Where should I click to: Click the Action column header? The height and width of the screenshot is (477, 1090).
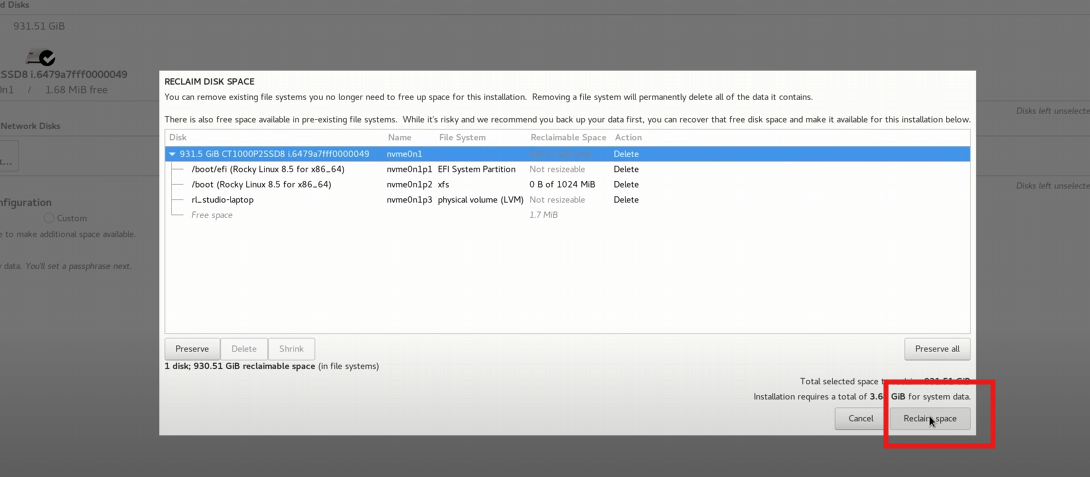pyautogui.click(x=628, y=138)
